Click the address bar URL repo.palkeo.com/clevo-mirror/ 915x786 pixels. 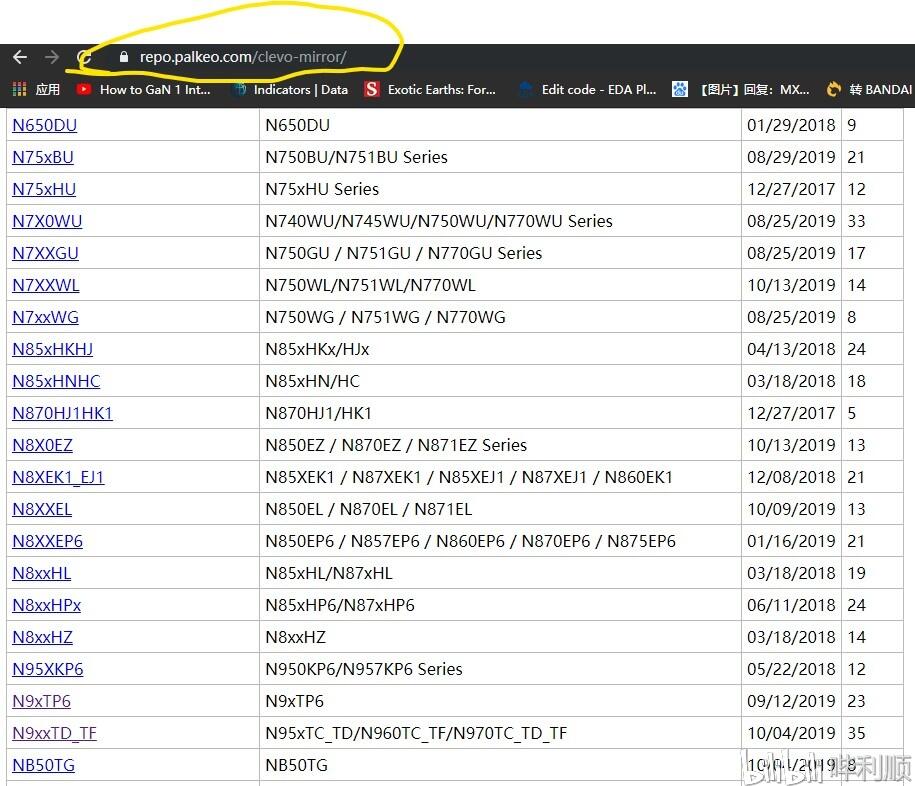point(243,57)
